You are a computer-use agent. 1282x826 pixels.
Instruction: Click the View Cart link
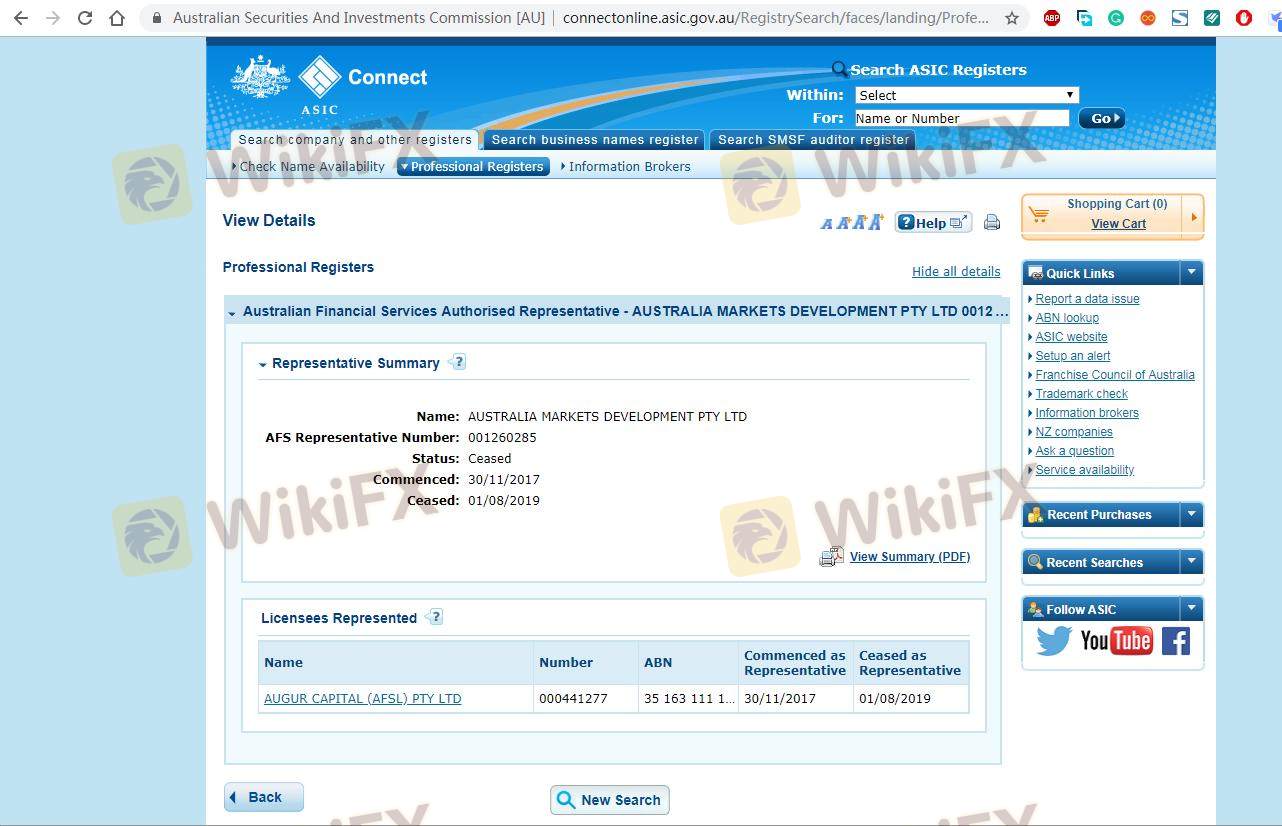[1118, 224]
